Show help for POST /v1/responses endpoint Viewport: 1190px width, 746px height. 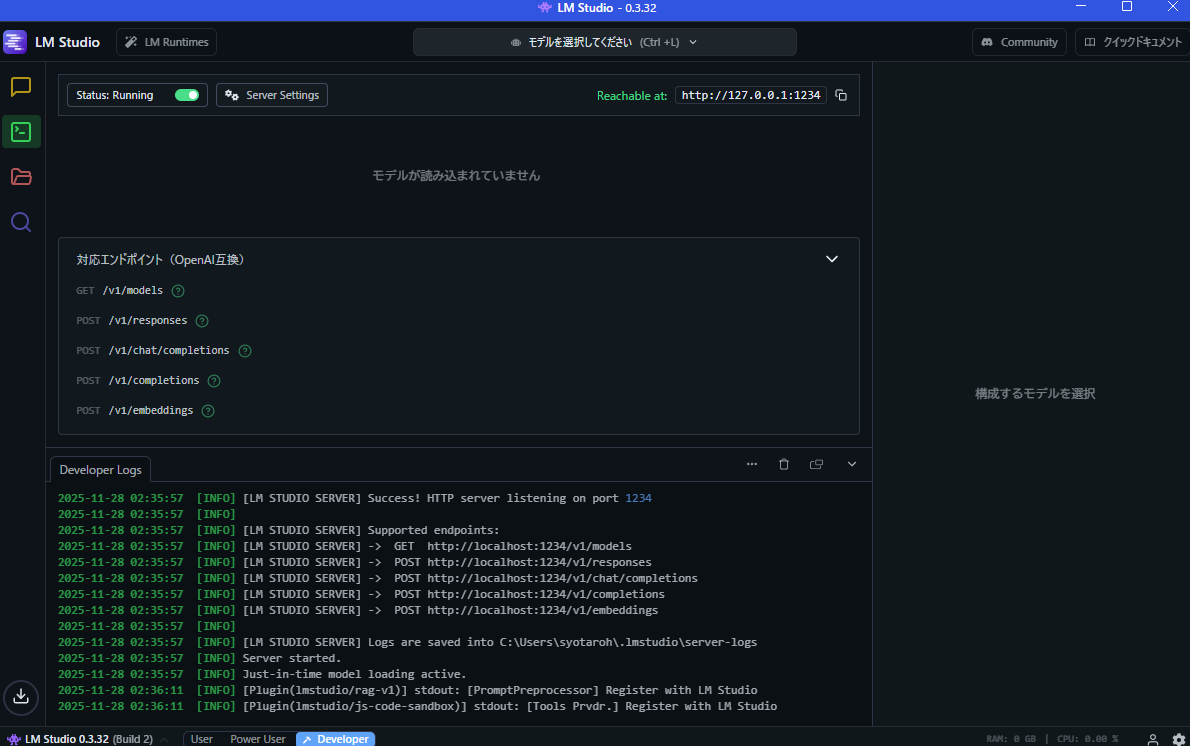pos(202,321)
